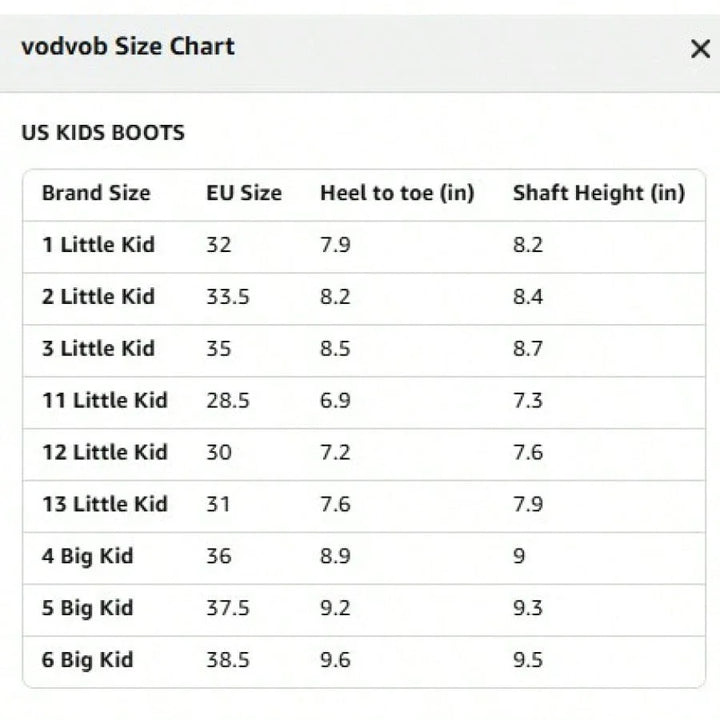Select the 1 Little Kid row label
The image size is (720, 720).
98,245
